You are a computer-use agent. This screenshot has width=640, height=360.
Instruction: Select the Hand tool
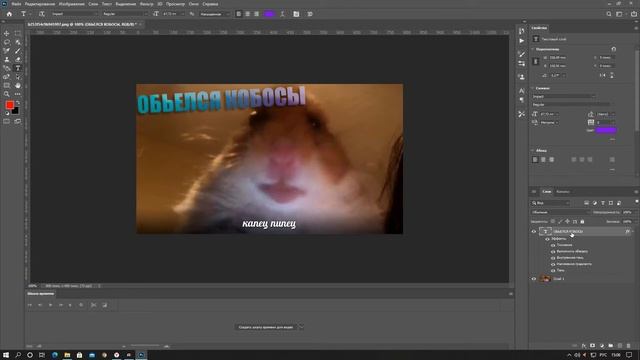18,85
